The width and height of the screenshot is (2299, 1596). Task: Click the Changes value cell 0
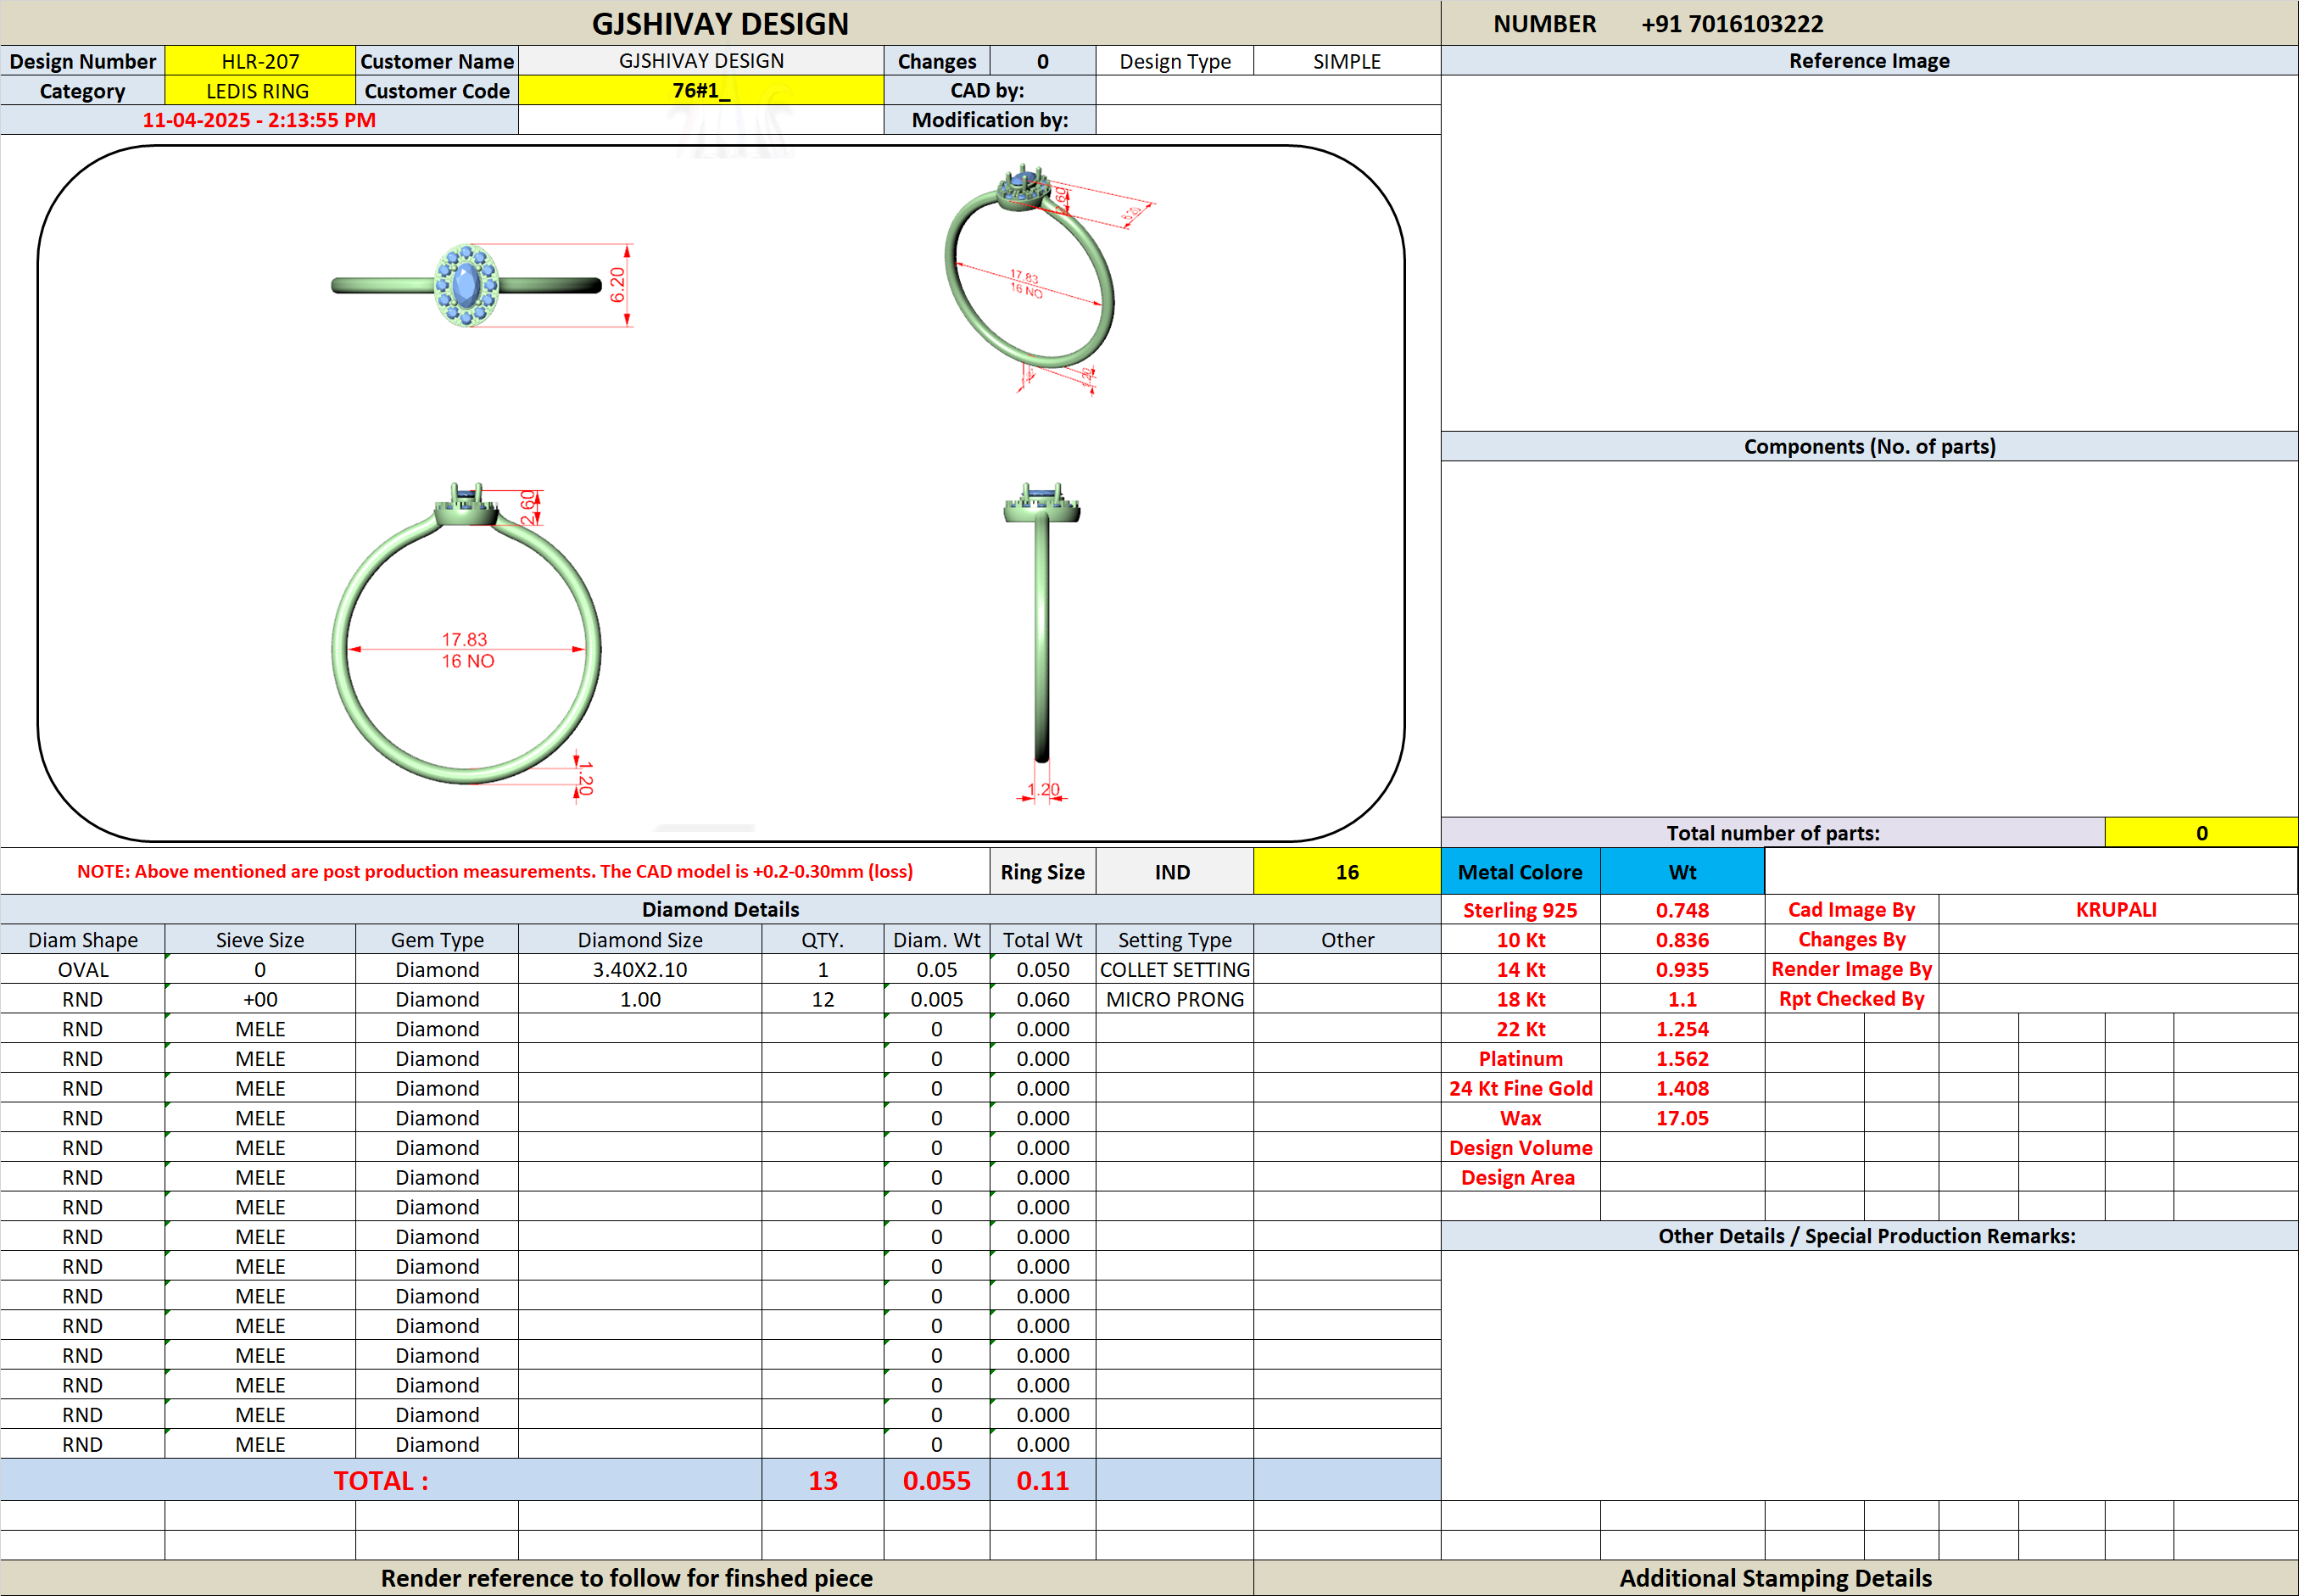tap(1043, 61)
